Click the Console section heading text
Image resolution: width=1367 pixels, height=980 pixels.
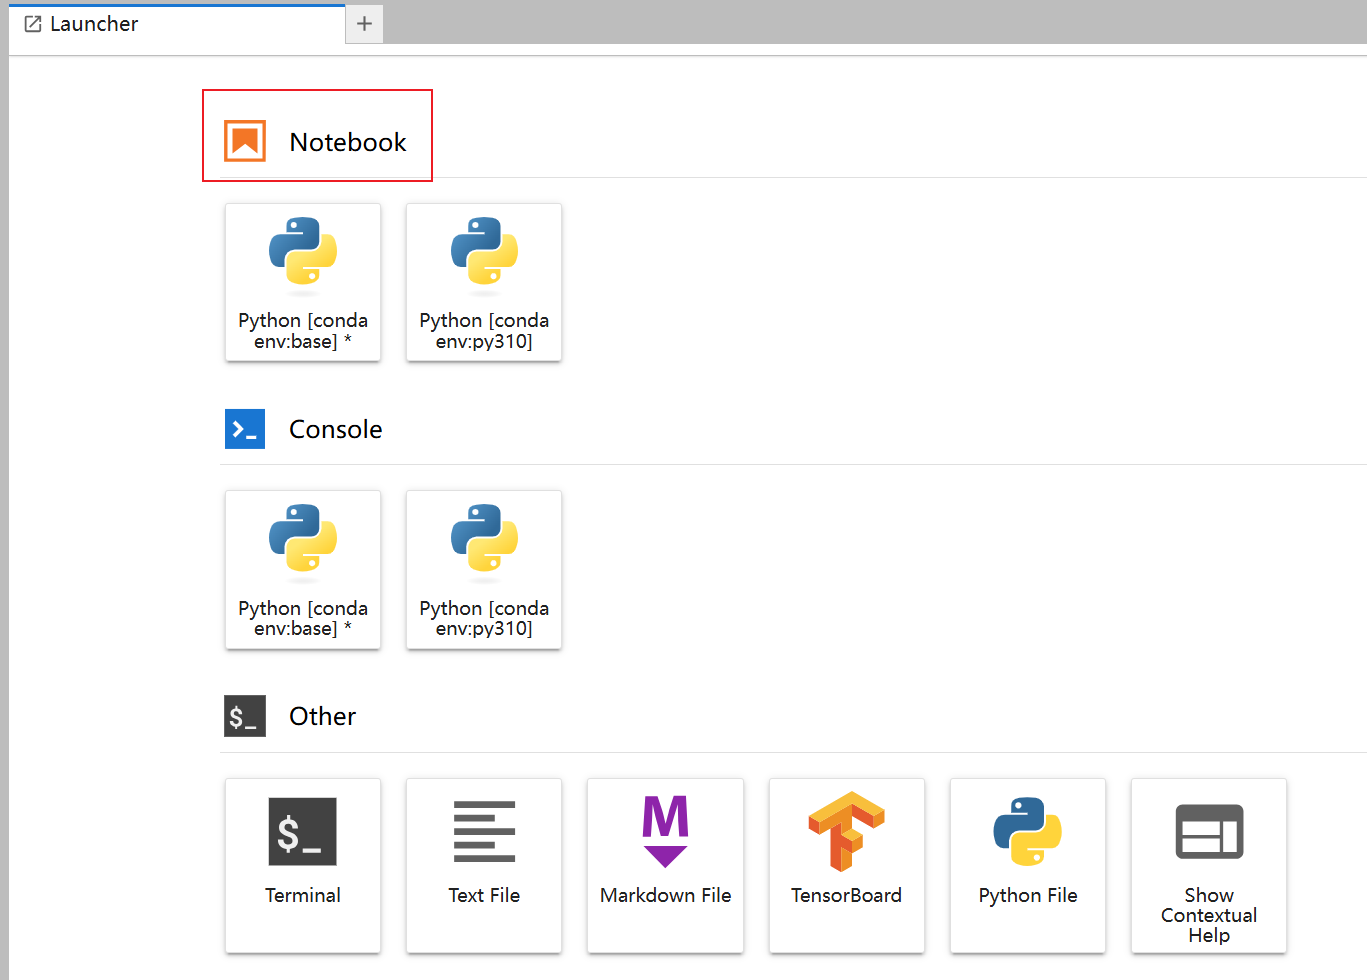(336, 429)
